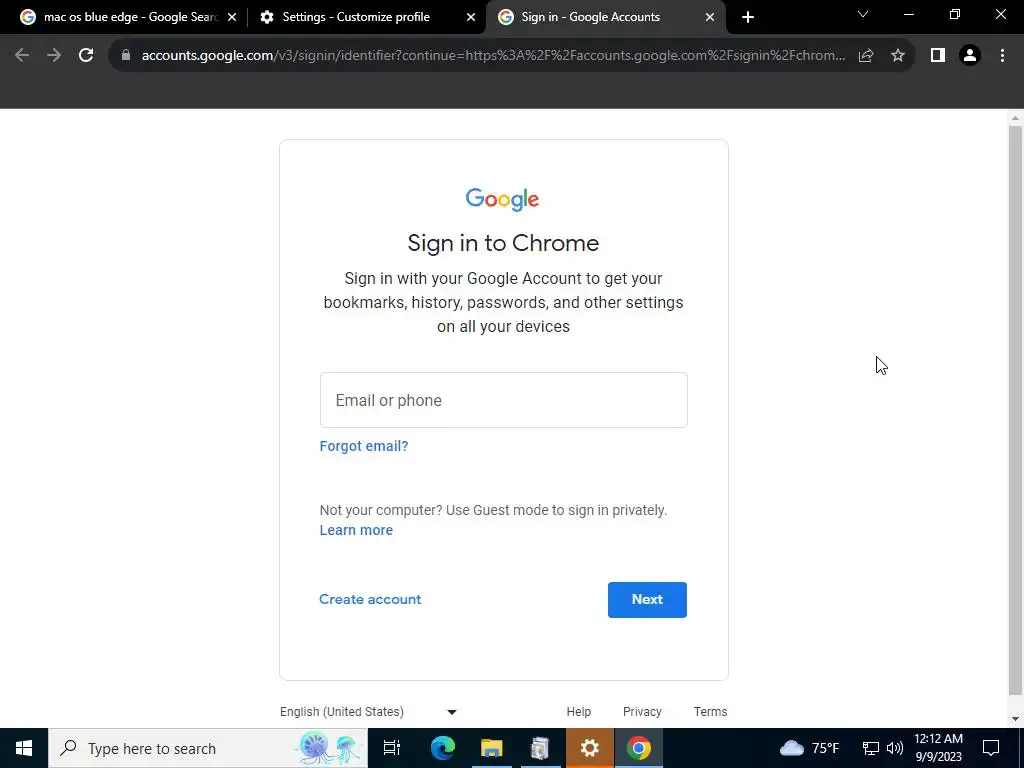Launch Microsoft Edge from the taskbar
The width and height of the screenshot is (1024, 768).
tap(442, 748)
